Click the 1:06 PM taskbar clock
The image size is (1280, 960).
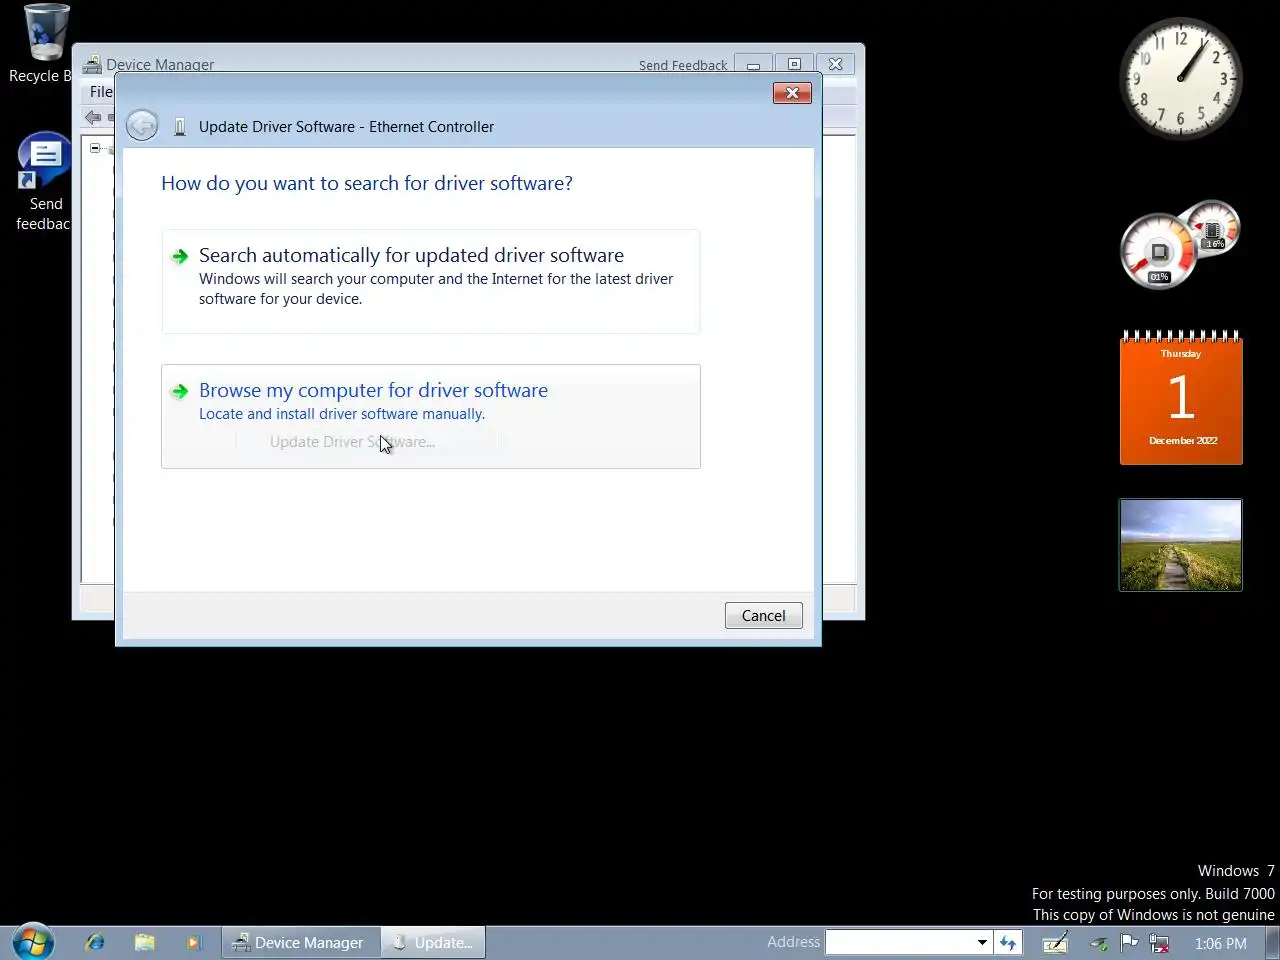[1220, 943]
